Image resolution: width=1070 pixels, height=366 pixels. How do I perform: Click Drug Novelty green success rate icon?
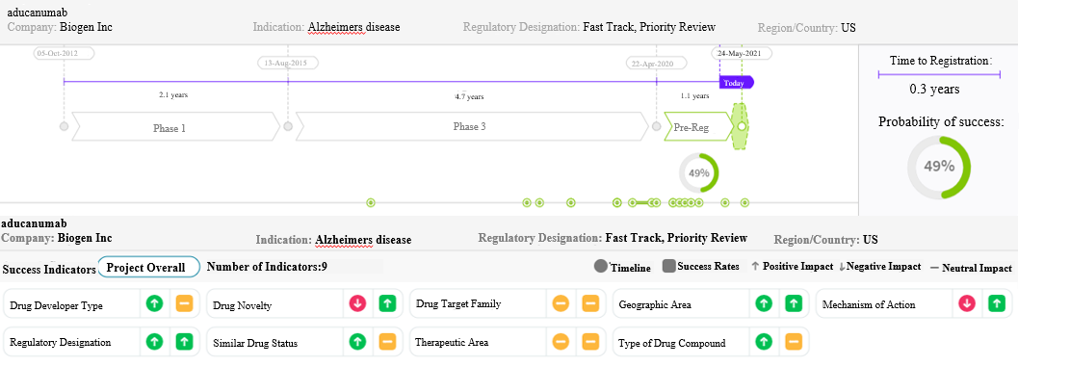[x=388, y=304]
